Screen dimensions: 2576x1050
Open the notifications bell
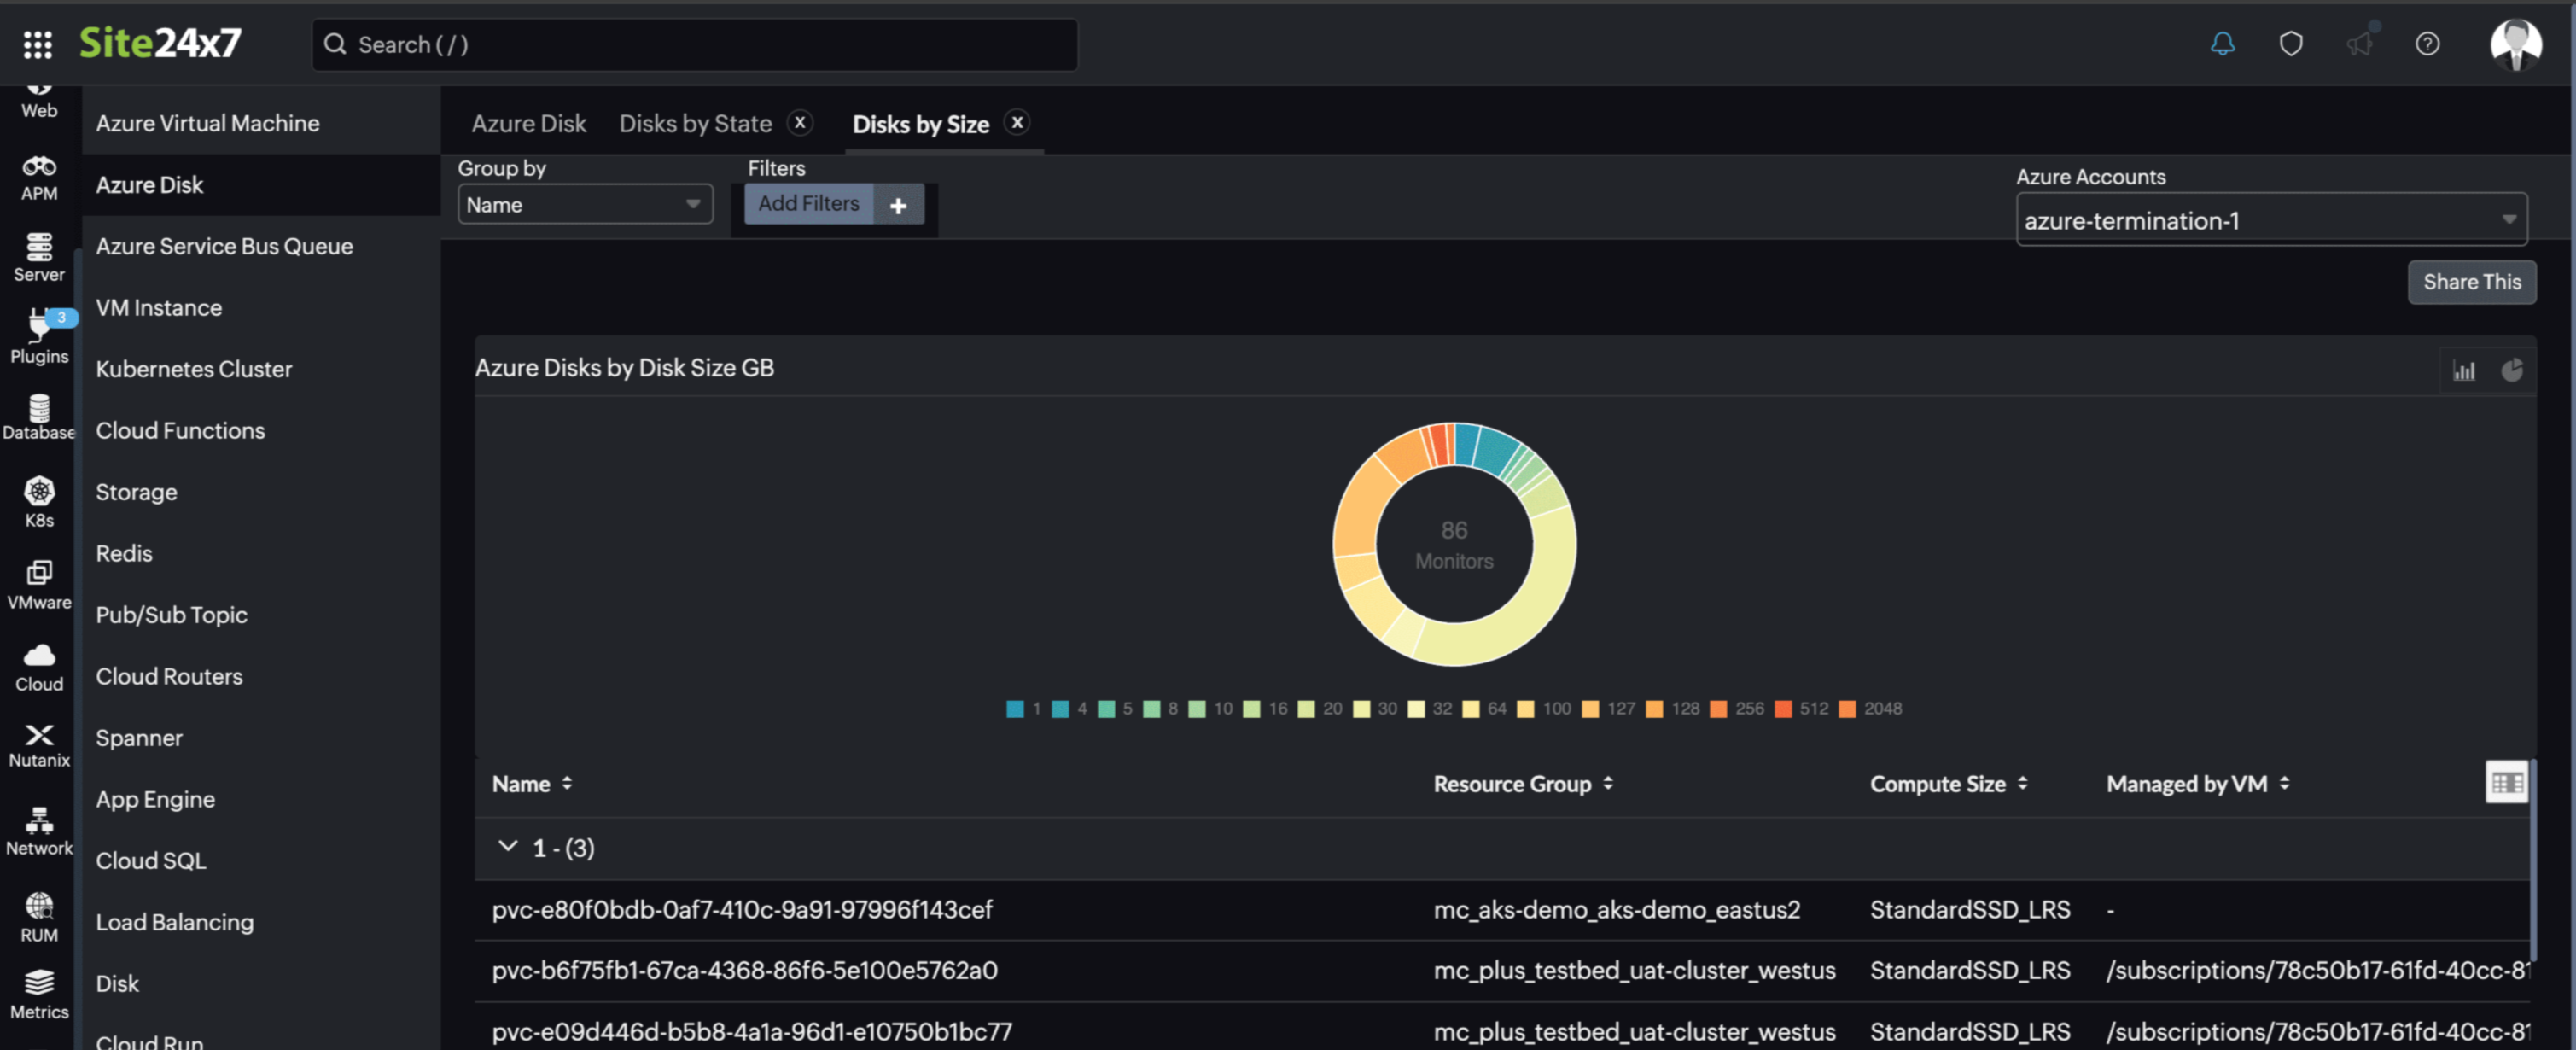pyautogui.click(x=2222, y=44)
